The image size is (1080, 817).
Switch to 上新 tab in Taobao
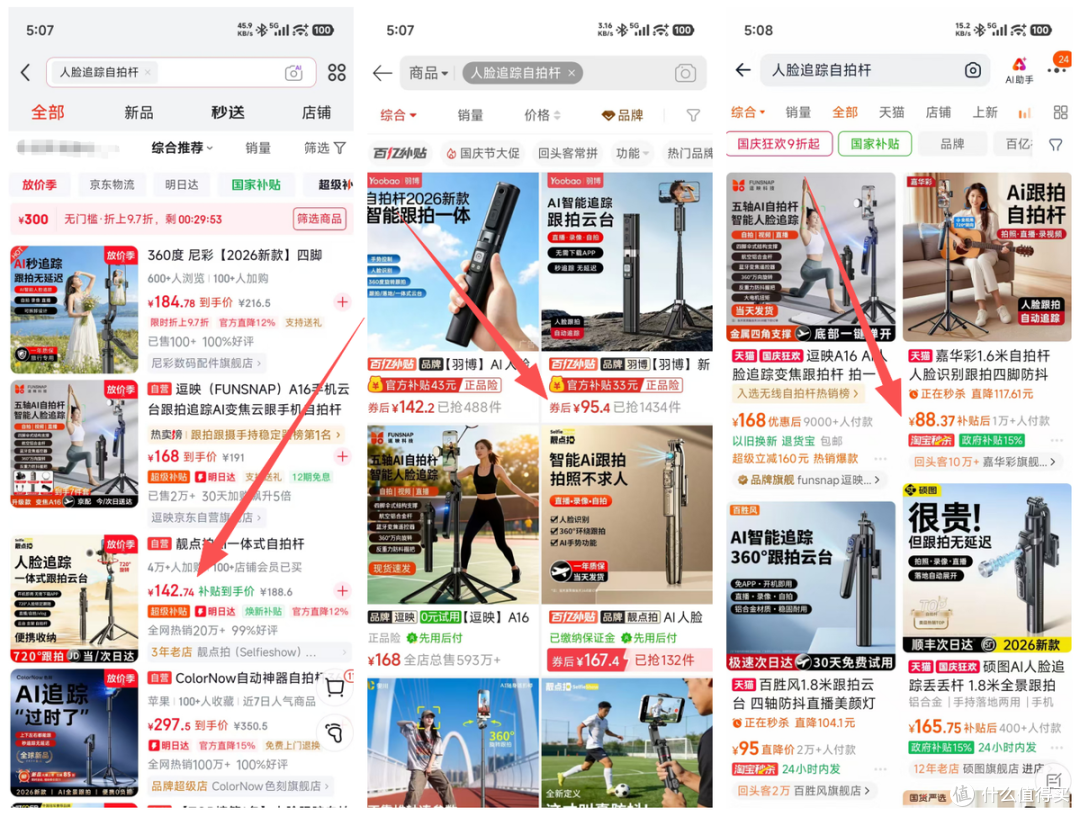tap(984, 112)
